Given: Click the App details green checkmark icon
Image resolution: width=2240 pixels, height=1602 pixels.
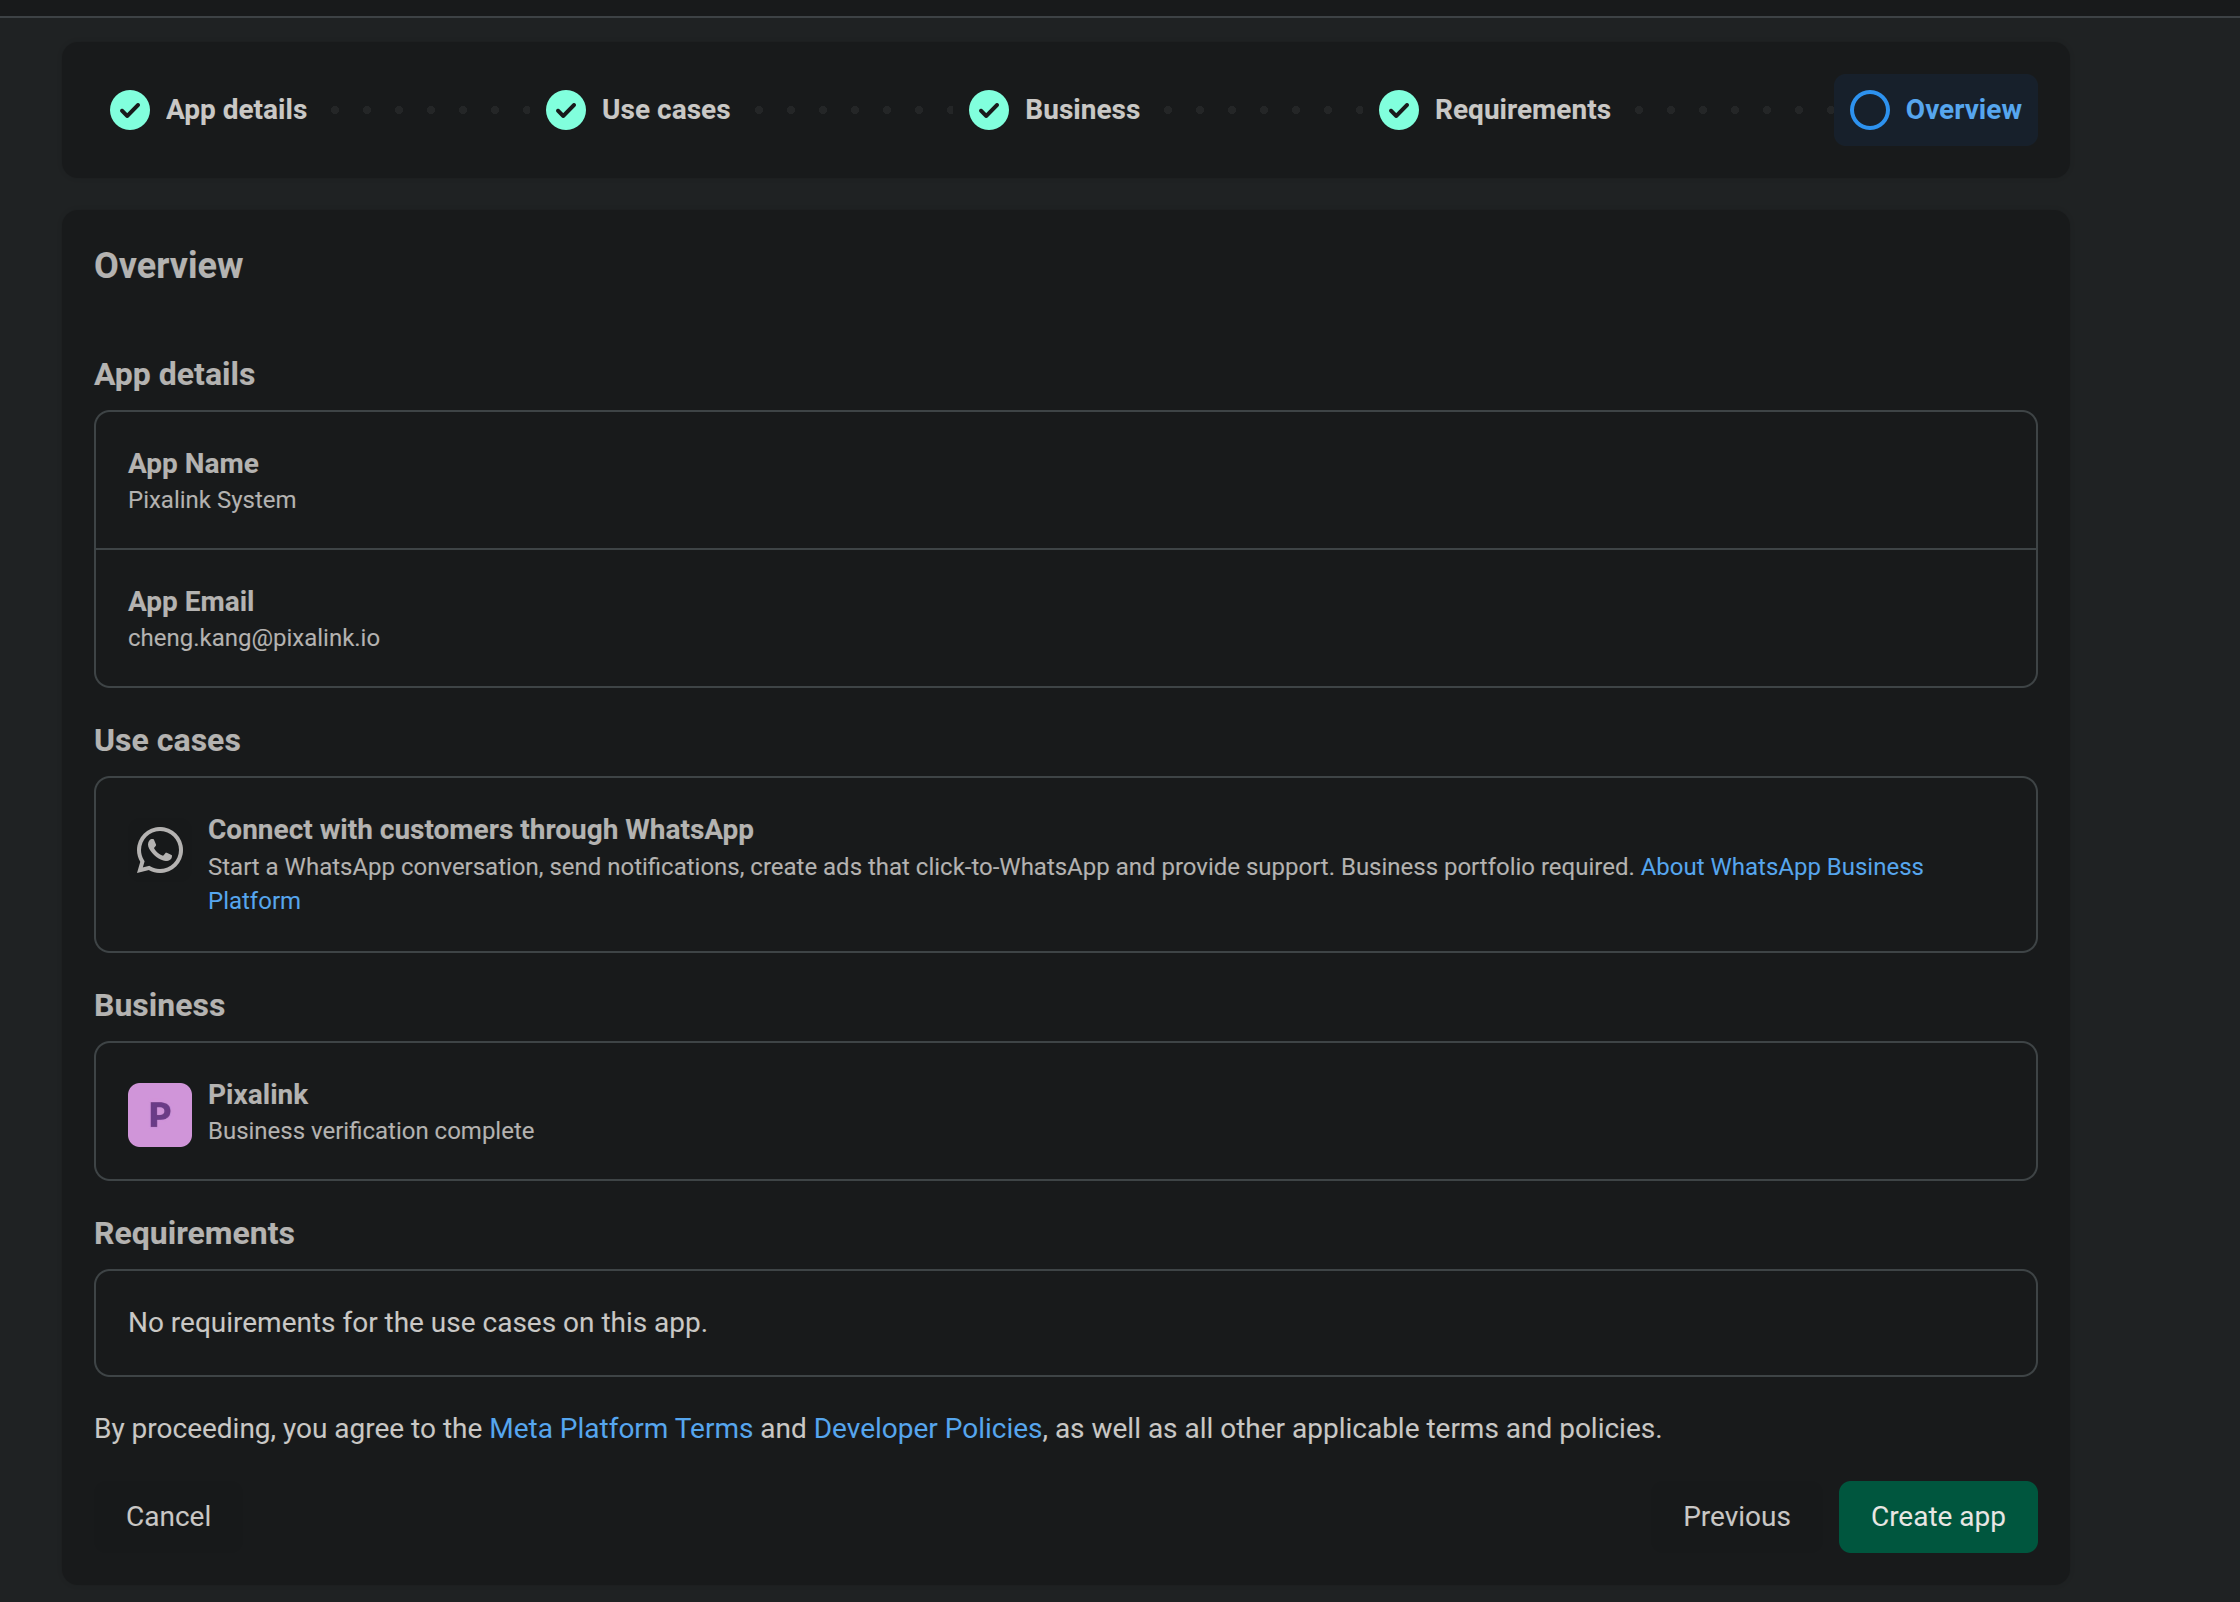Looking at the screenshot, I should pos(130,110).
